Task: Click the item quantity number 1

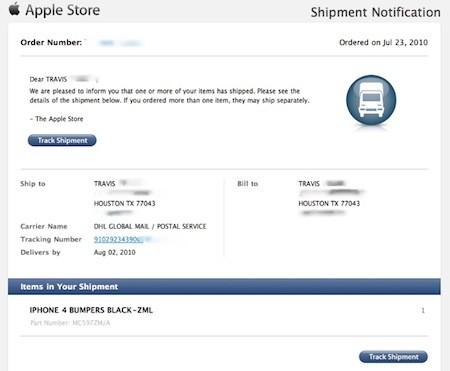Action: tap(423, 310)
